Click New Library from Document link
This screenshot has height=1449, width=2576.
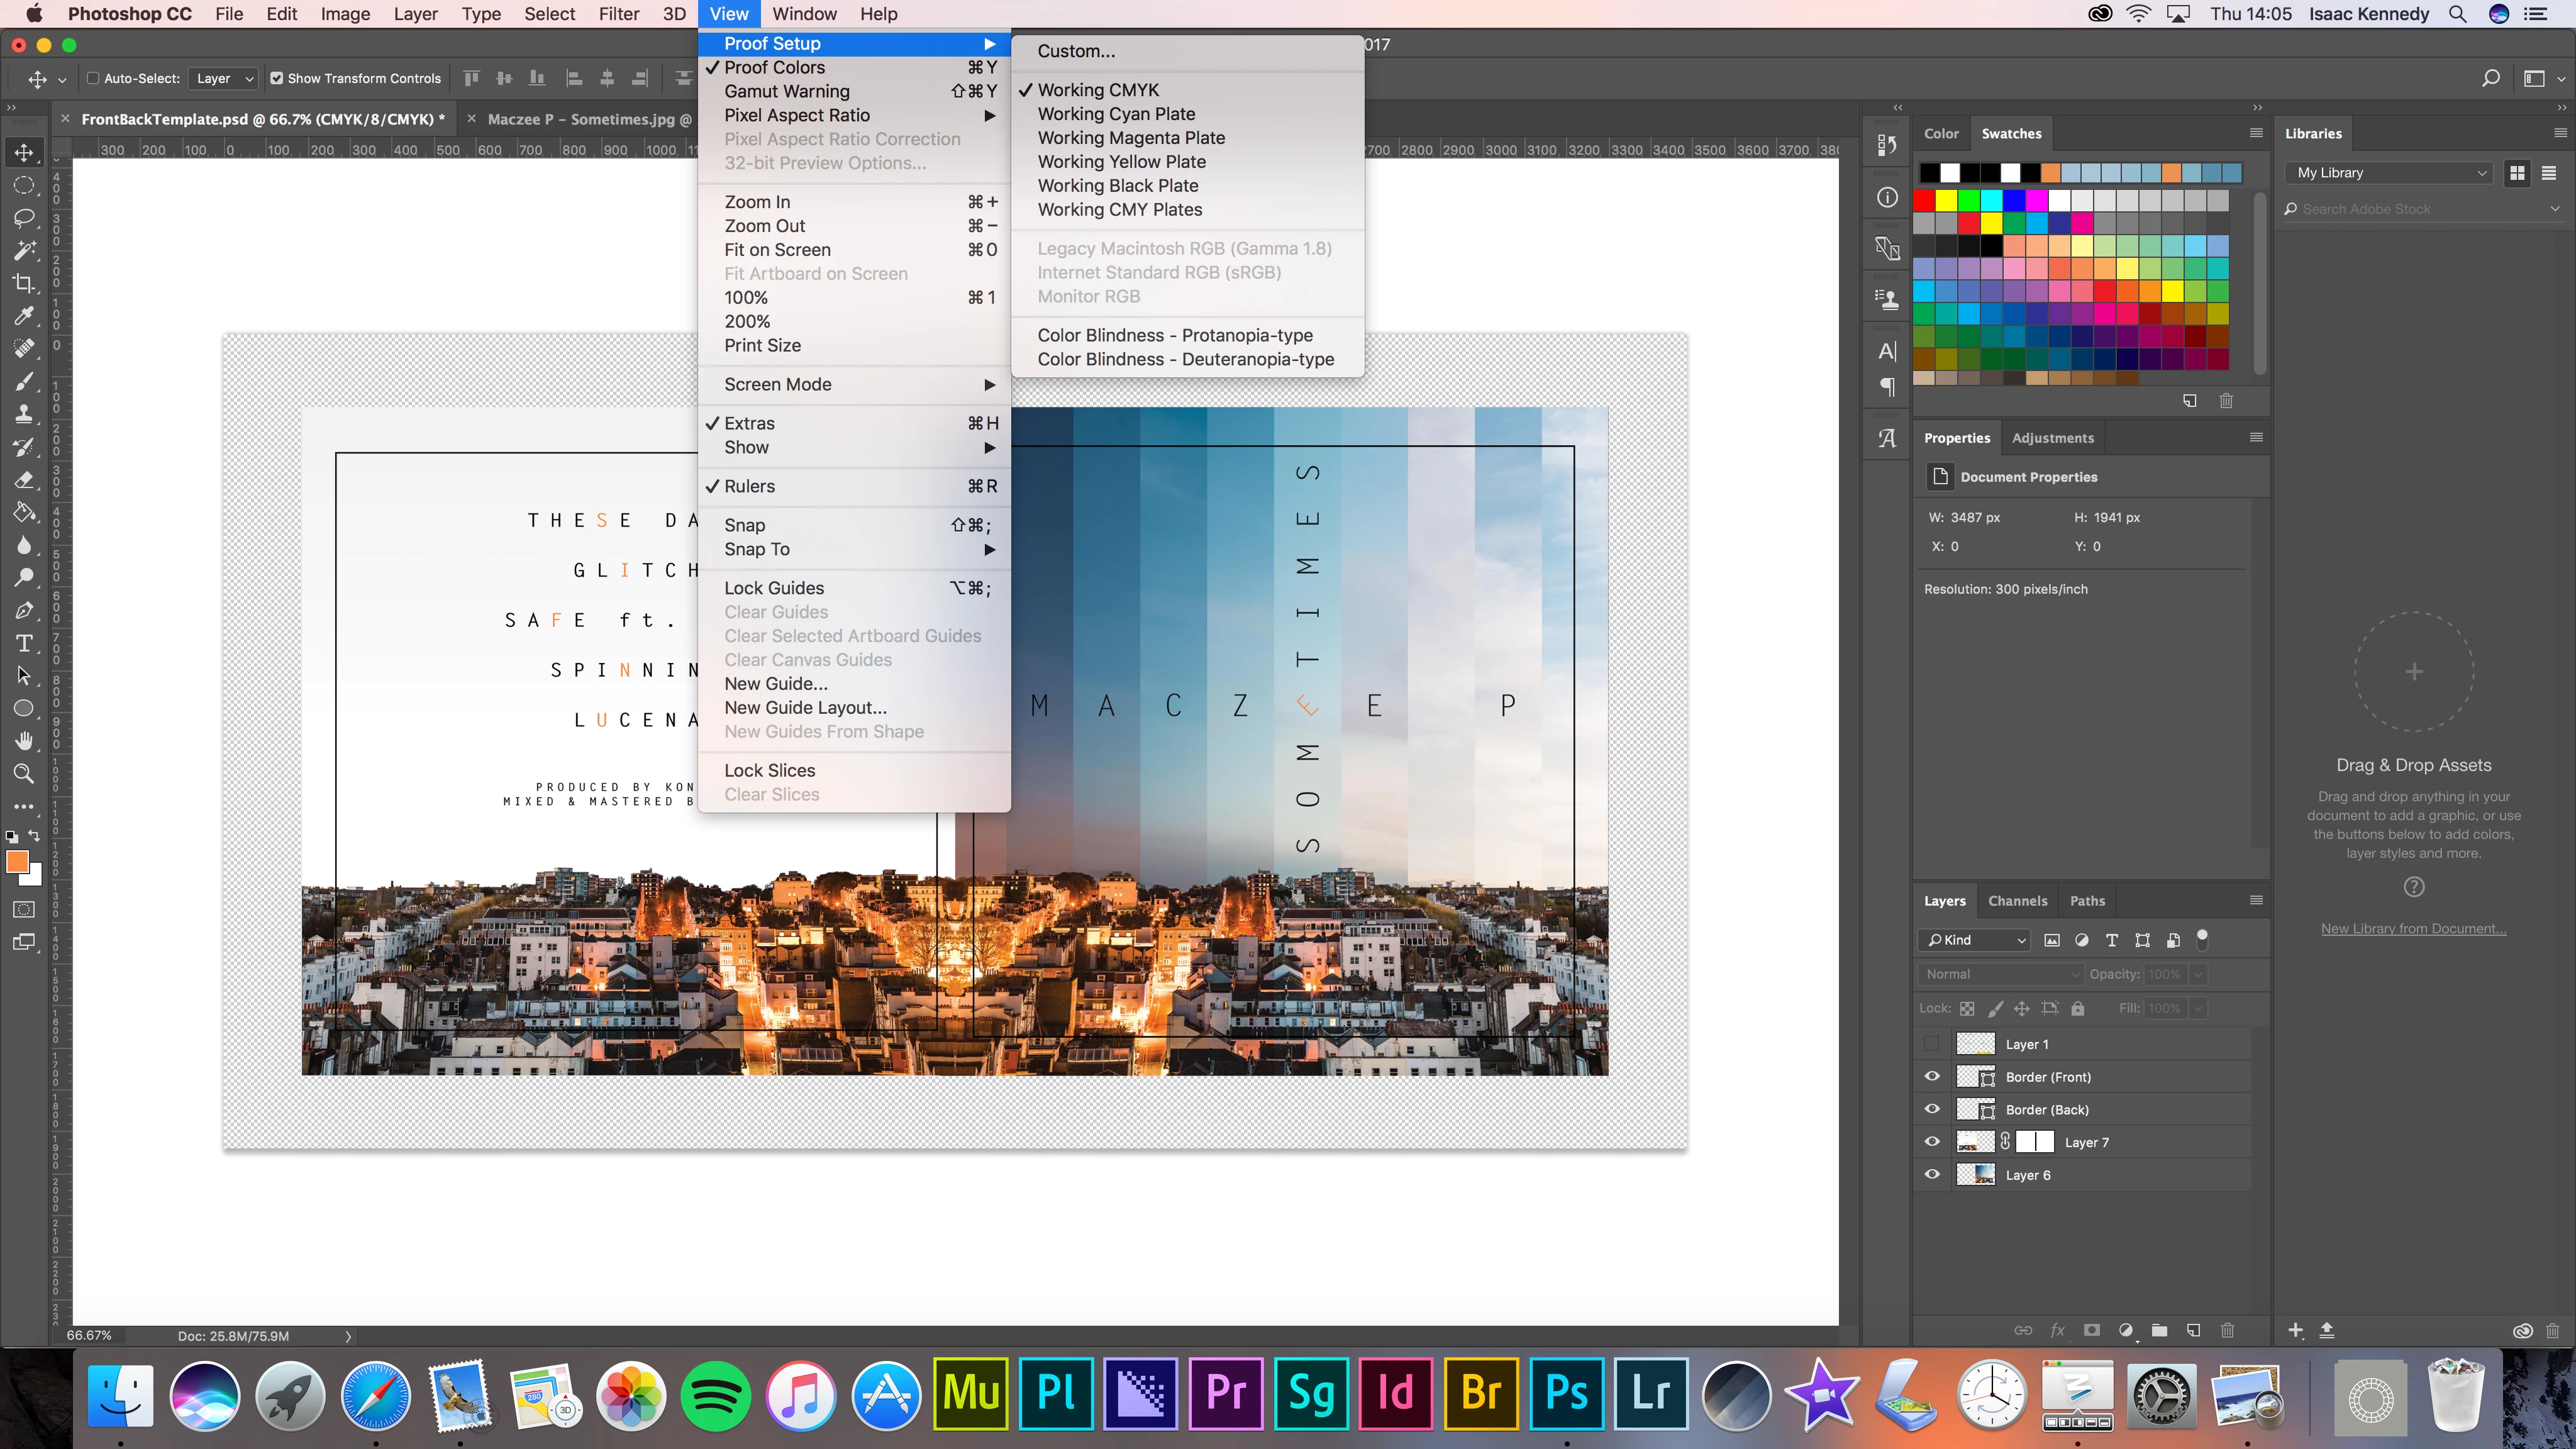[2413, 929]
